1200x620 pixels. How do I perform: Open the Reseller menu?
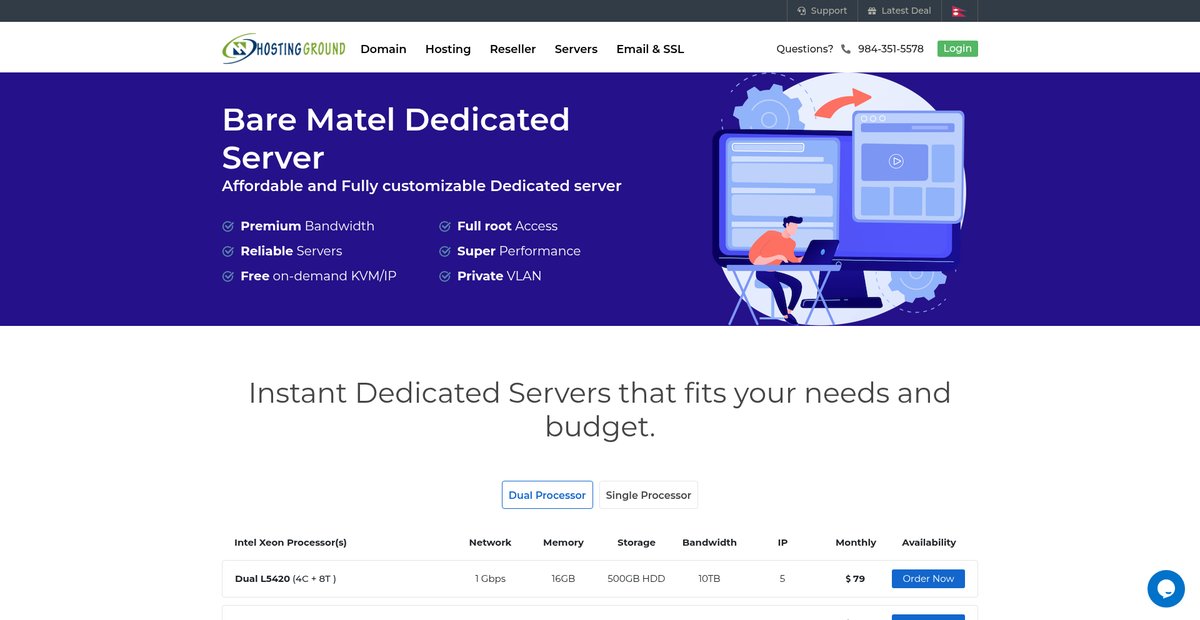(513, 49)
